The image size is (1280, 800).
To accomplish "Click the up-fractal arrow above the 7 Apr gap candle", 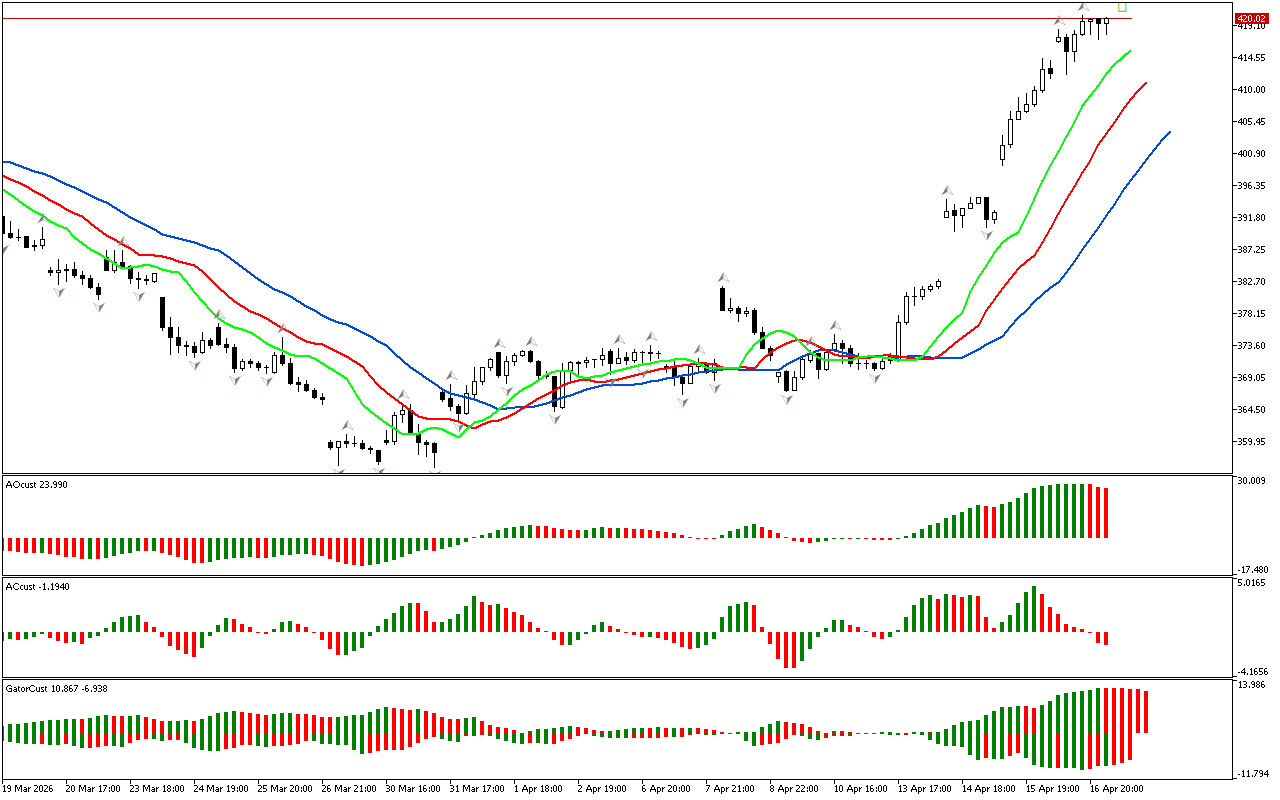I will coord(720,276).
